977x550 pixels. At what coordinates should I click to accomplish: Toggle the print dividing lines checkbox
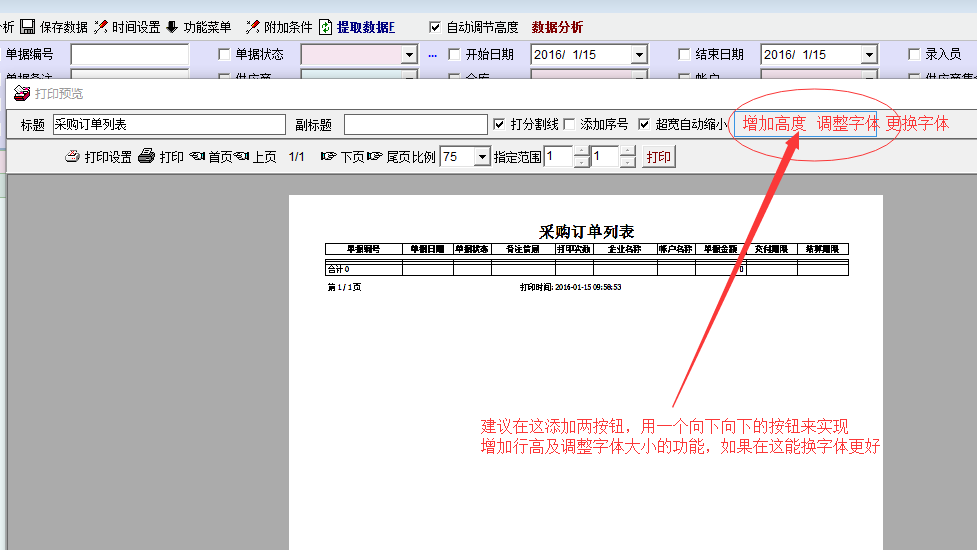[x=500, y=125]
